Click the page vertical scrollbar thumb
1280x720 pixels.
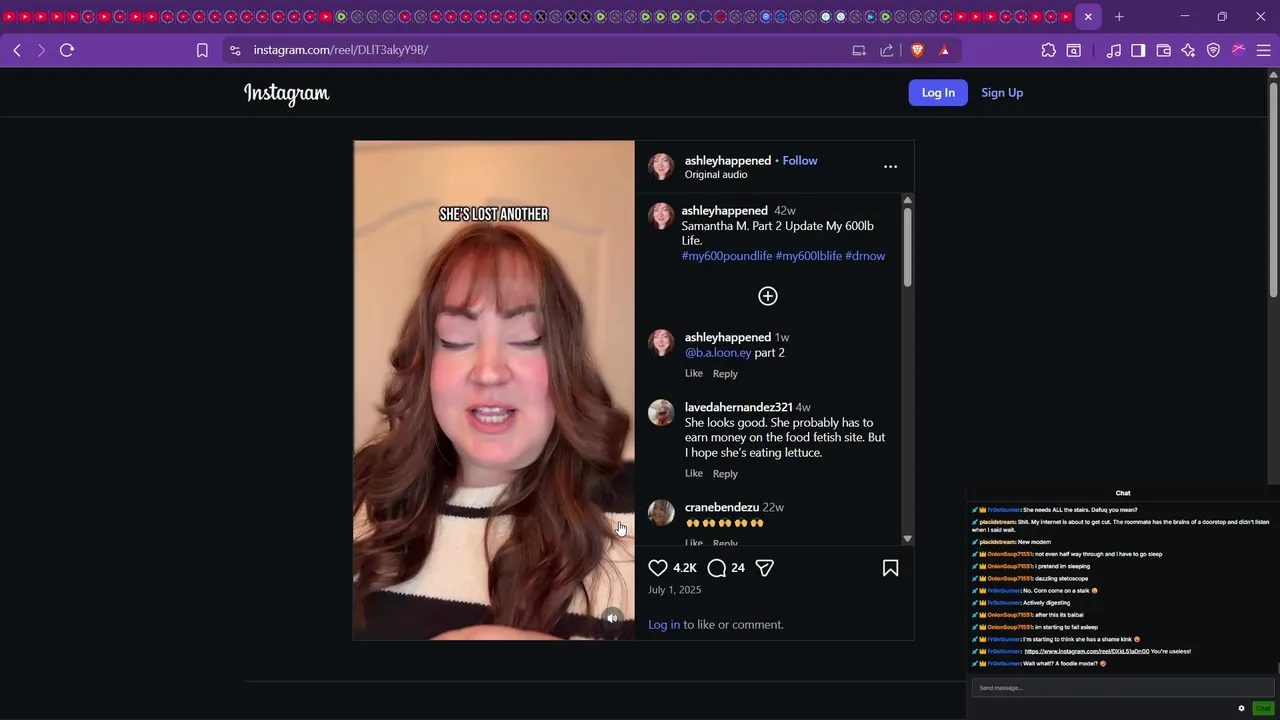[x=1273, y=189]
